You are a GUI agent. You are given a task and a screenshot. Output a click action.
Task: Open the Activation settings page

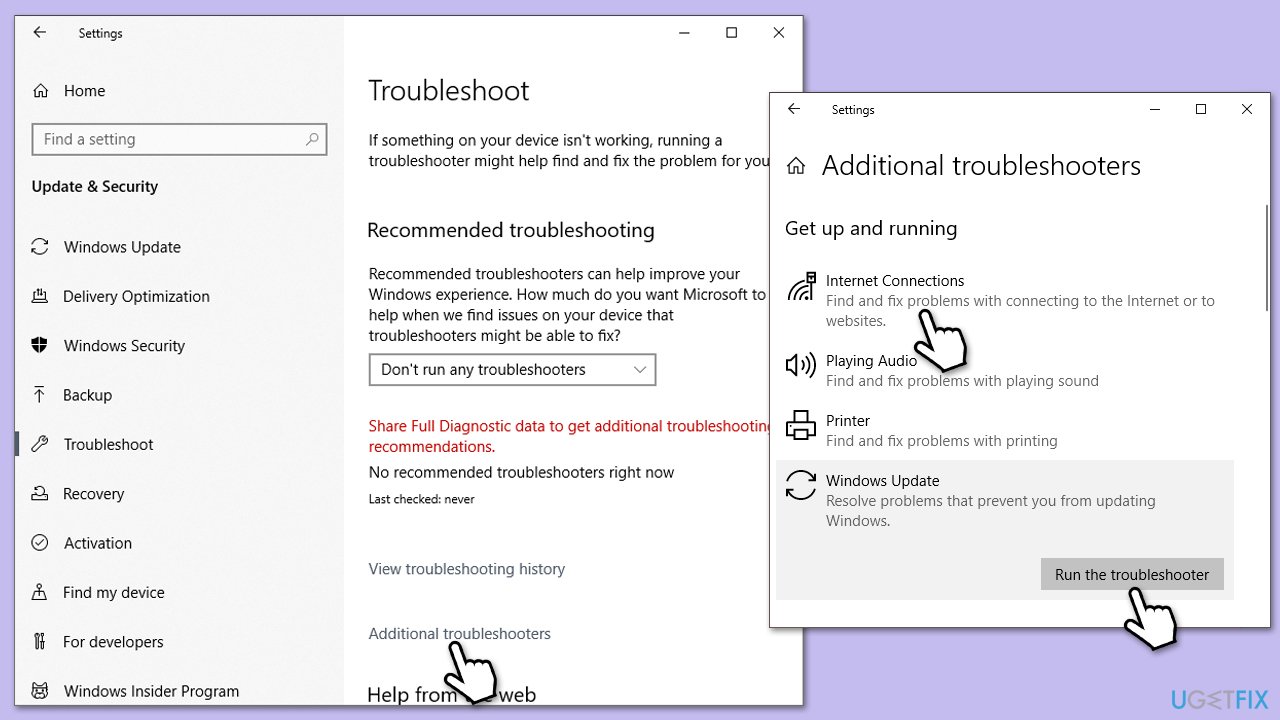[x=97, y=543]
